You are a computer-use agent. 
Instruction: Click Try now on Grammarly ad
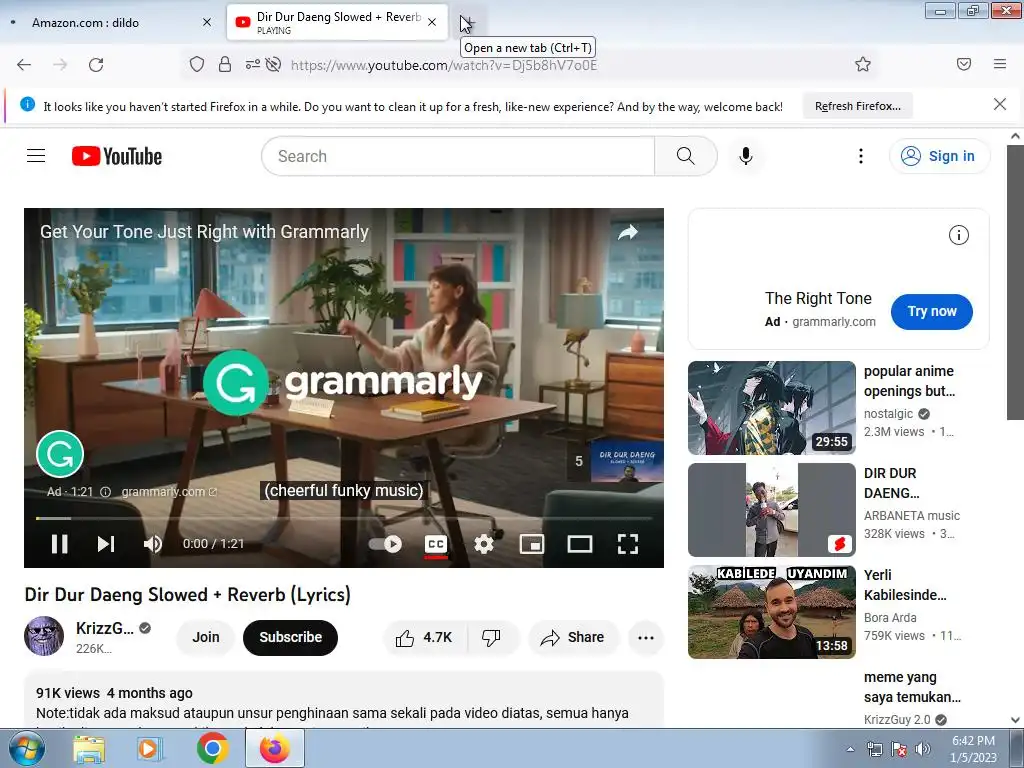pyautogui.click(x=932, y=312)
